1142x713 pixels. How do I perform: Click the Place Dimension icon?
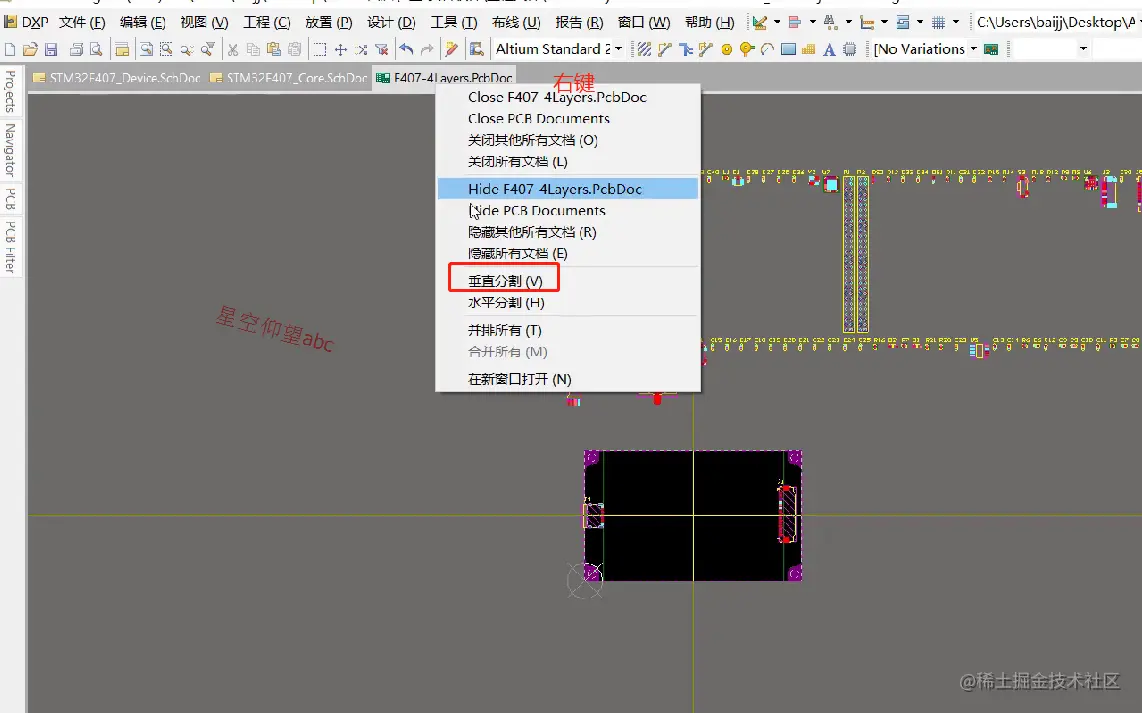(x=867, y=23)
